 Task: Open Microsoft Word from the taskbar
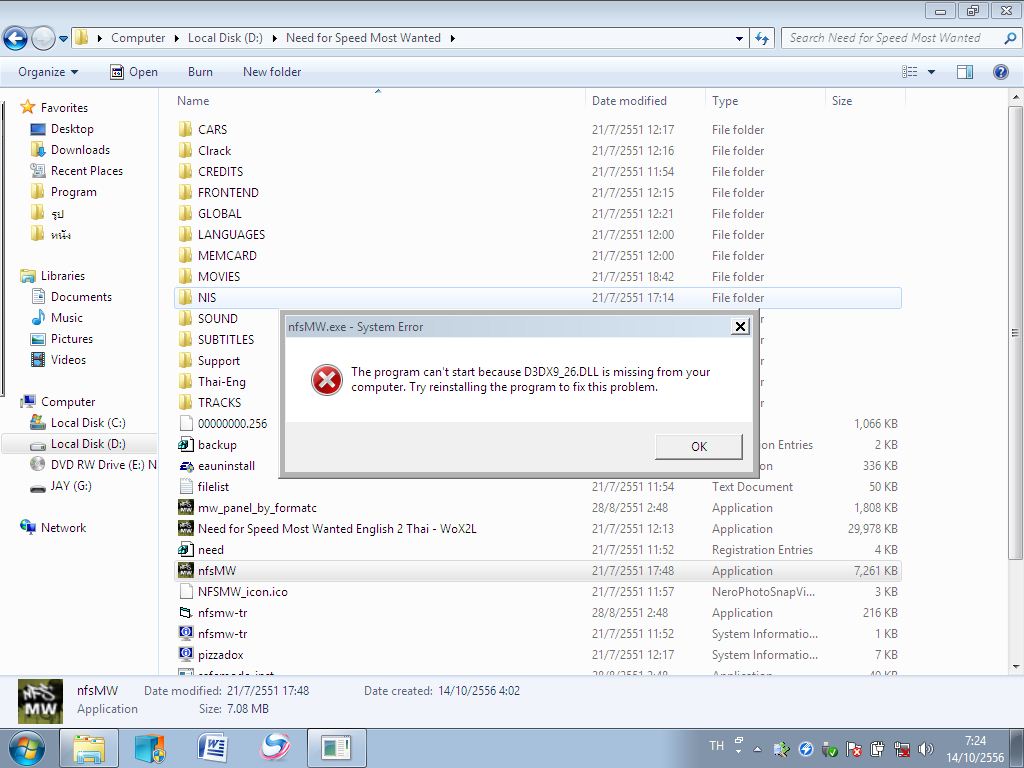tap(212, 748)
